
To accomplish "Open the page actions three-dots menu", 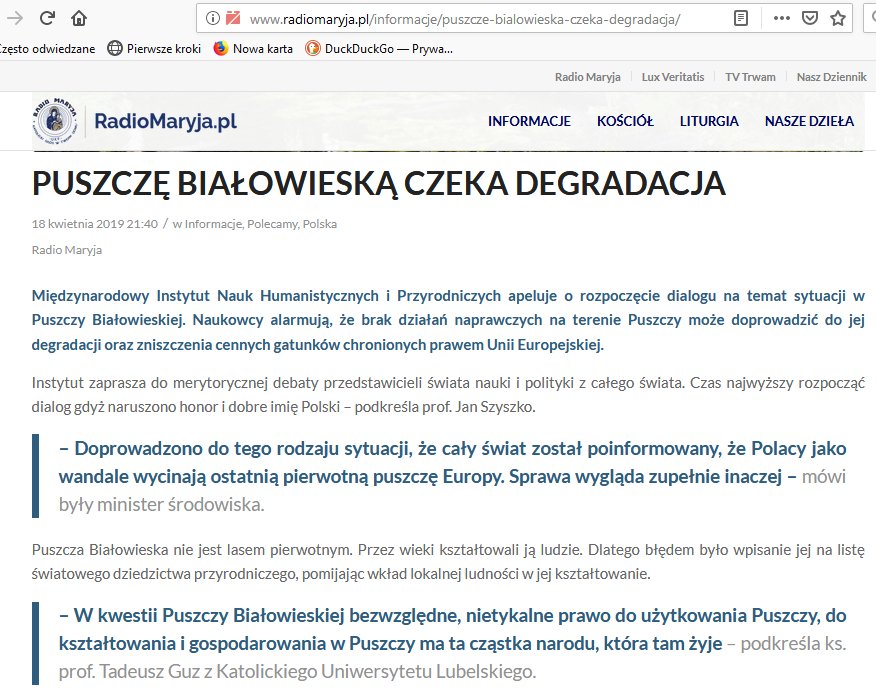I will tap(782, 18).
